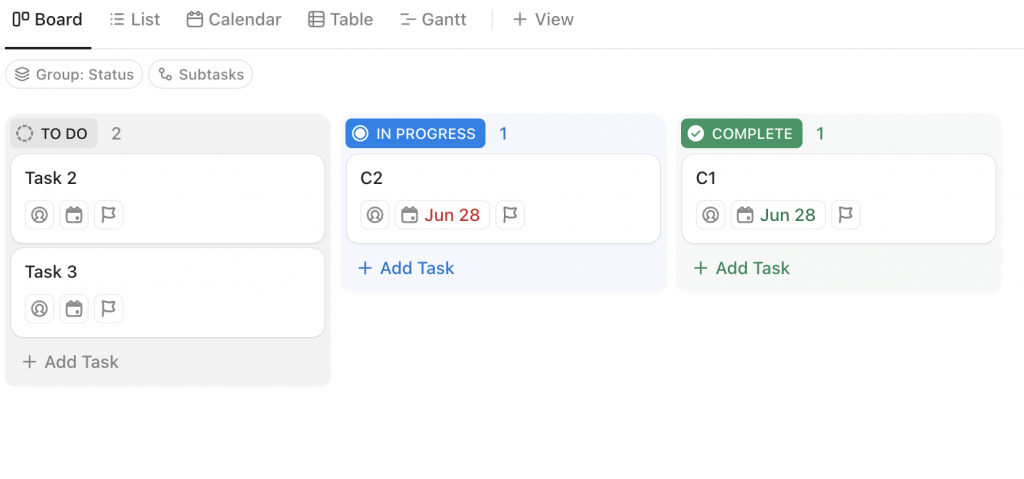Assign a user on C1 card
1024x479 pixels.
click(711, 215)
